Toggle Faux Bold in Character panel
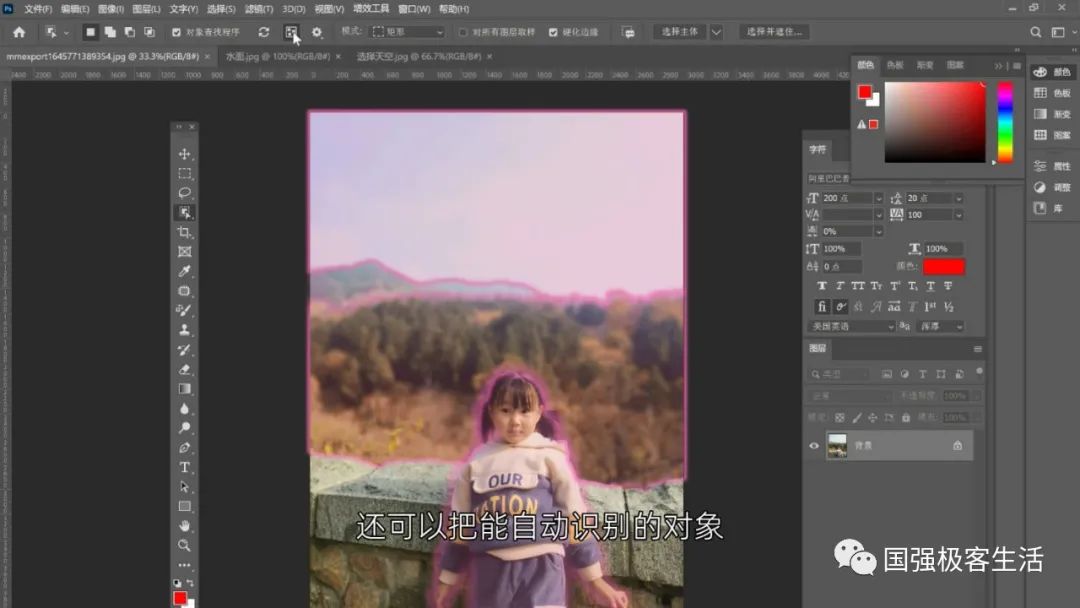The image size is (1080, 608). (822, 286)
